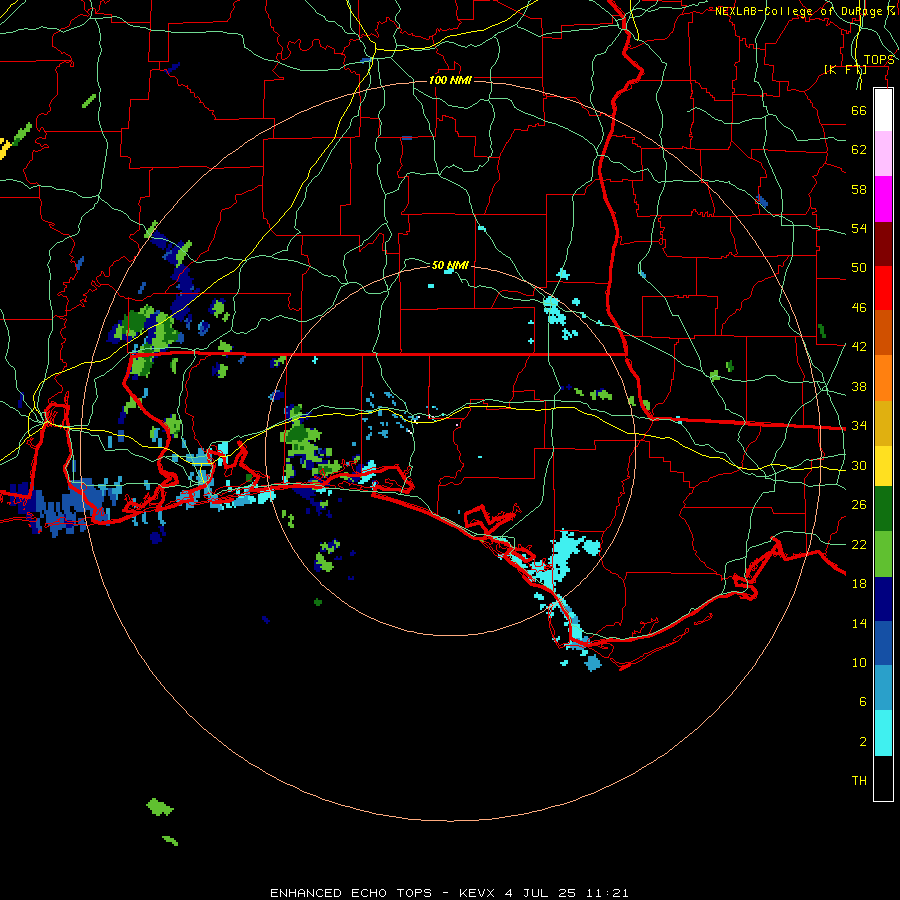Click the legend value '38'
The height and width of the screenshot is (900, 900).
click(859, 386)
